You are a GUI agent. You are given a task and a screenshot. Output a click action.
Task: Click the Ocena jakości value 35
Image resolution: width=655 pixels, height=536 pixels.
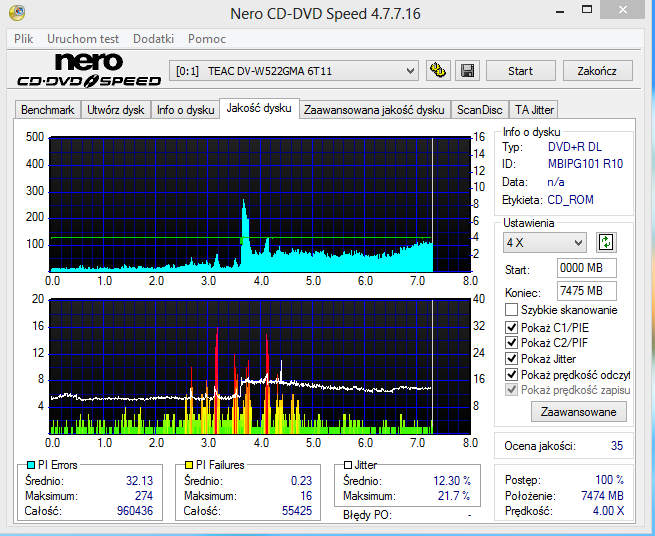[617, 446]
